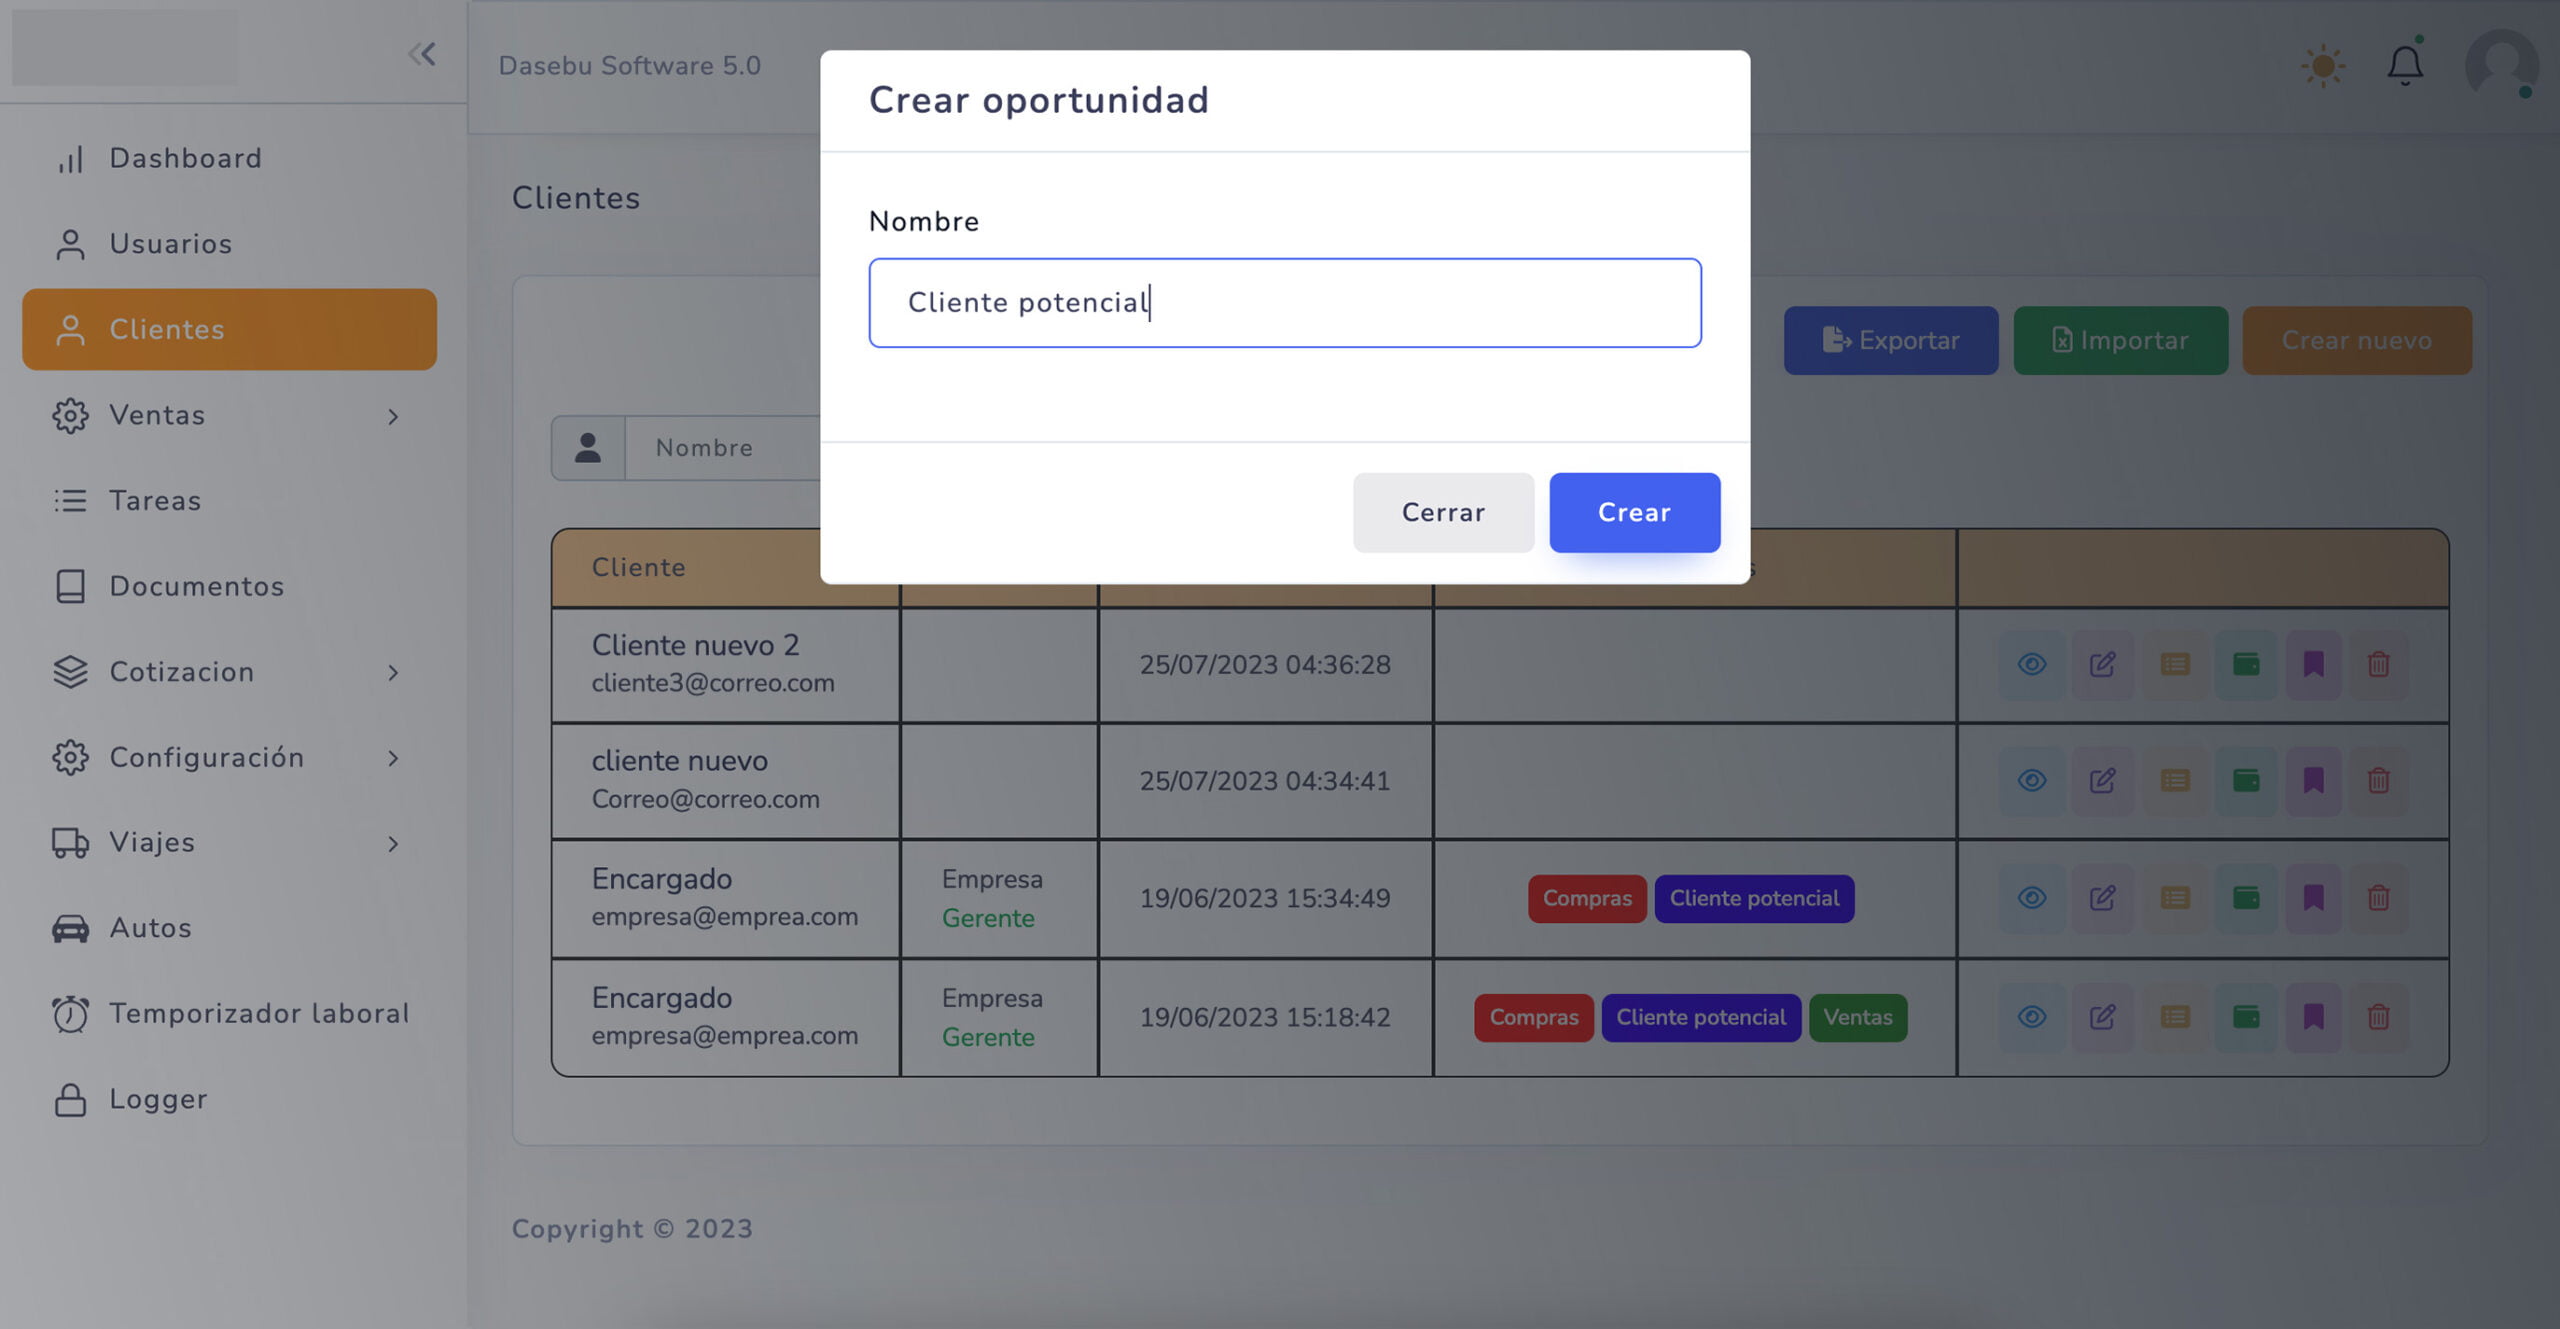Edit Cliente nuevo 2 with pencil icon
The height and width of the screenshot is (1329, 2560).
(2102, 664)
